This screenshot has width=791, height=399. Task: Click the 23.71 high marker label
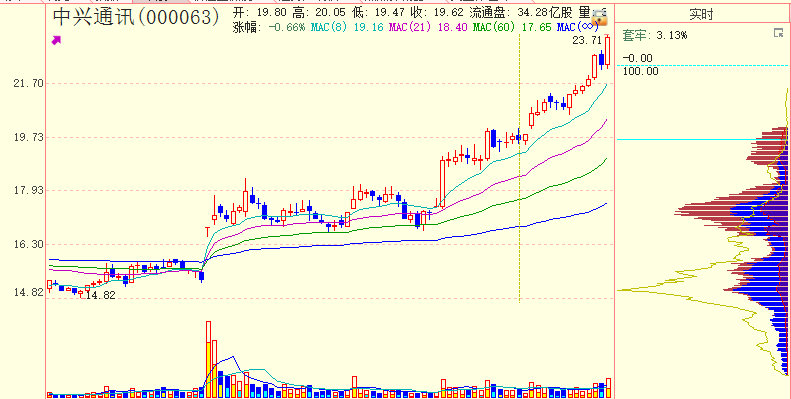click(587, 41)
